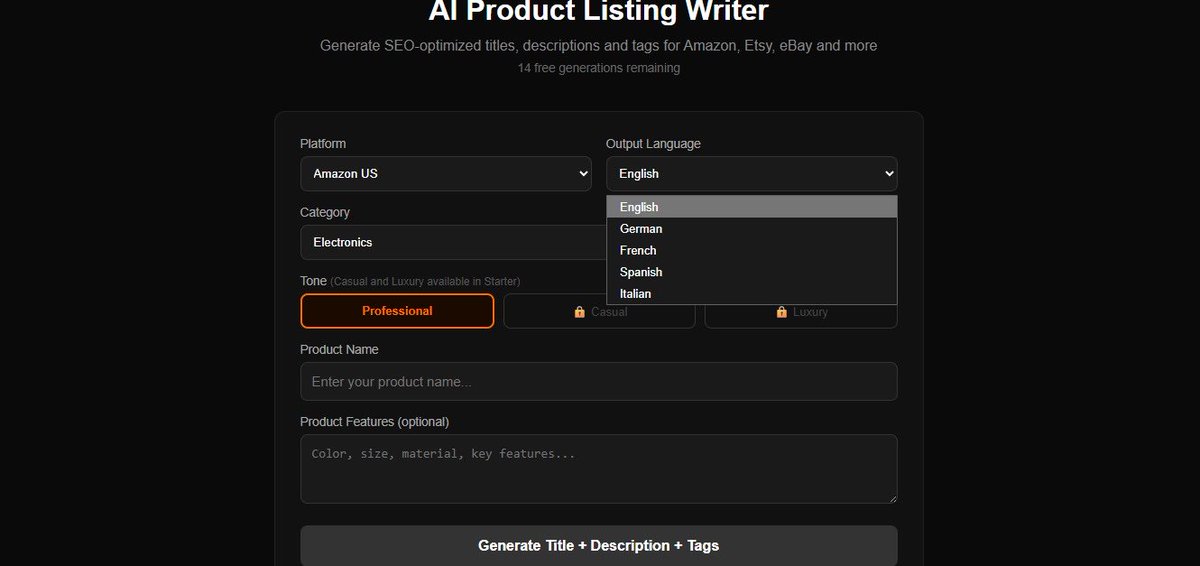Click the Tone availability note in Starter

pyautogui.click(x=425, y=282)
